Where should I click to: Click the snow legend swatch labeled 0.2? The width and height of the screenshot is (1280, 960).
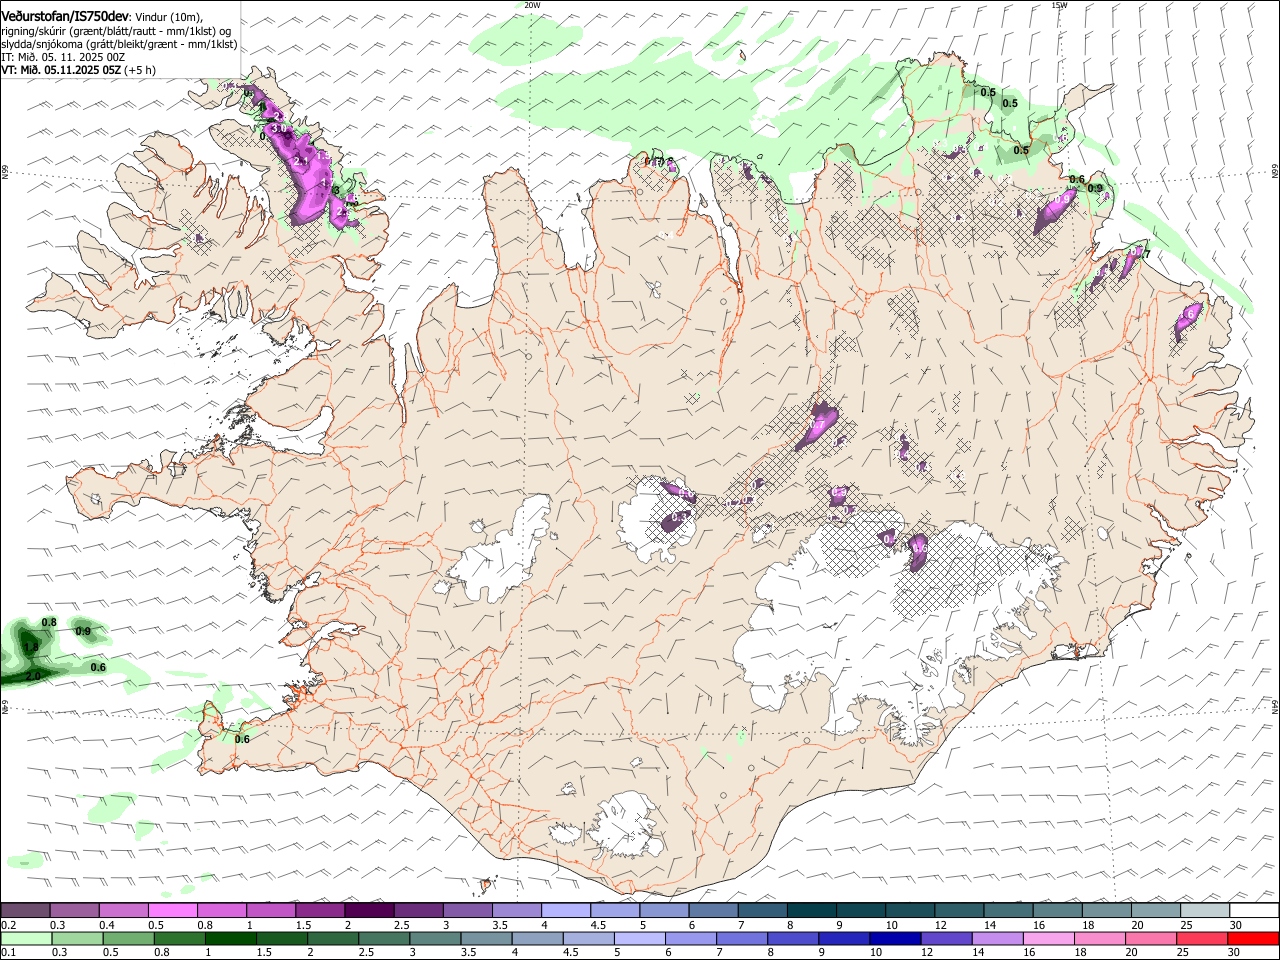point(25,911)
